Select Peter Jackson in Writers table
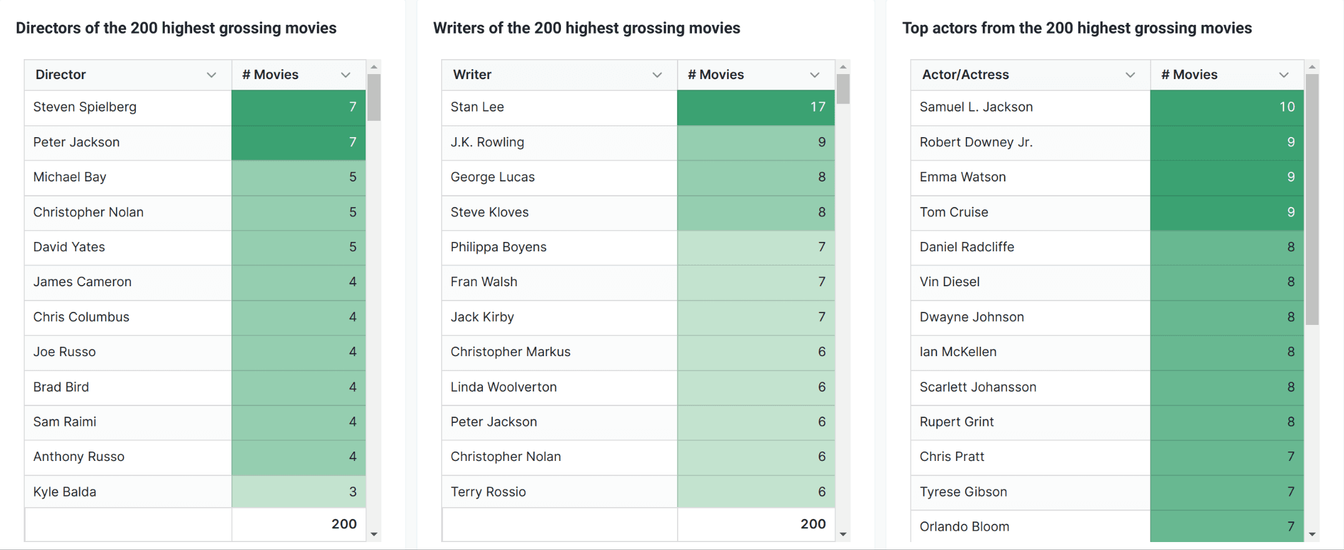 click(560, 422)
